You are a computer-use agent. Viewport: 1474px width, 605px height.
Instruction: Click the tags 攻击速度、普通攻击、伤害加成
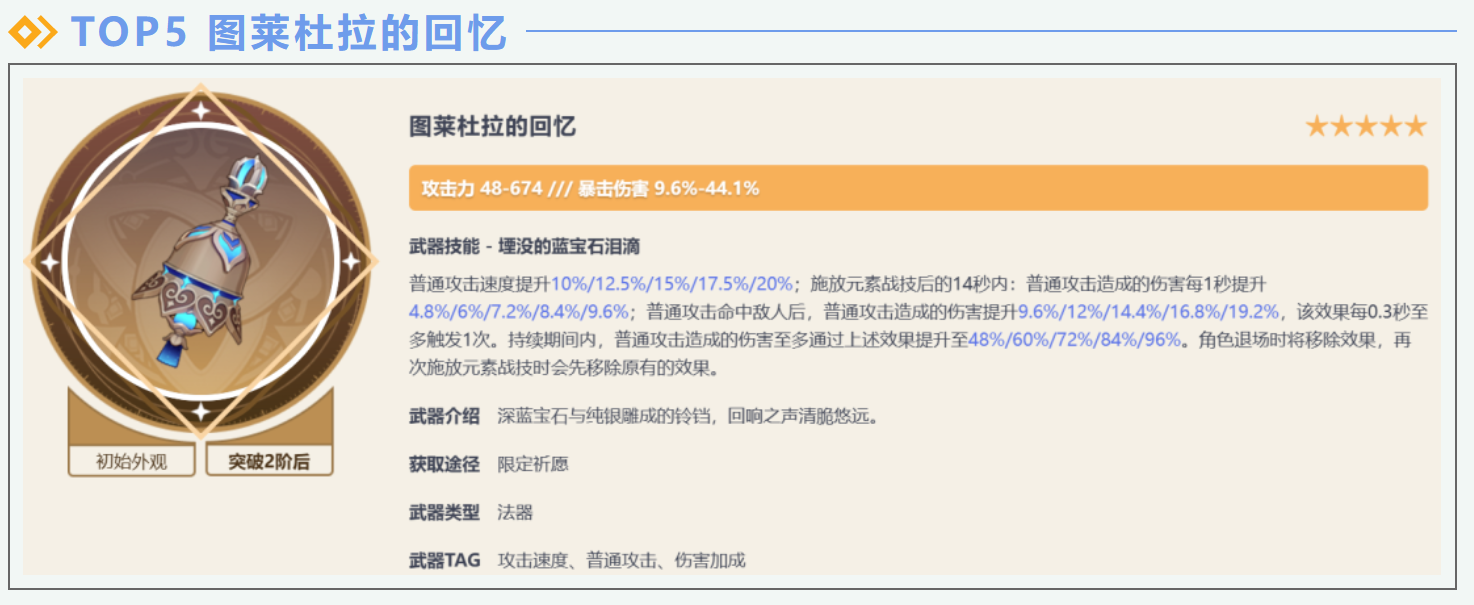(622, 560)
